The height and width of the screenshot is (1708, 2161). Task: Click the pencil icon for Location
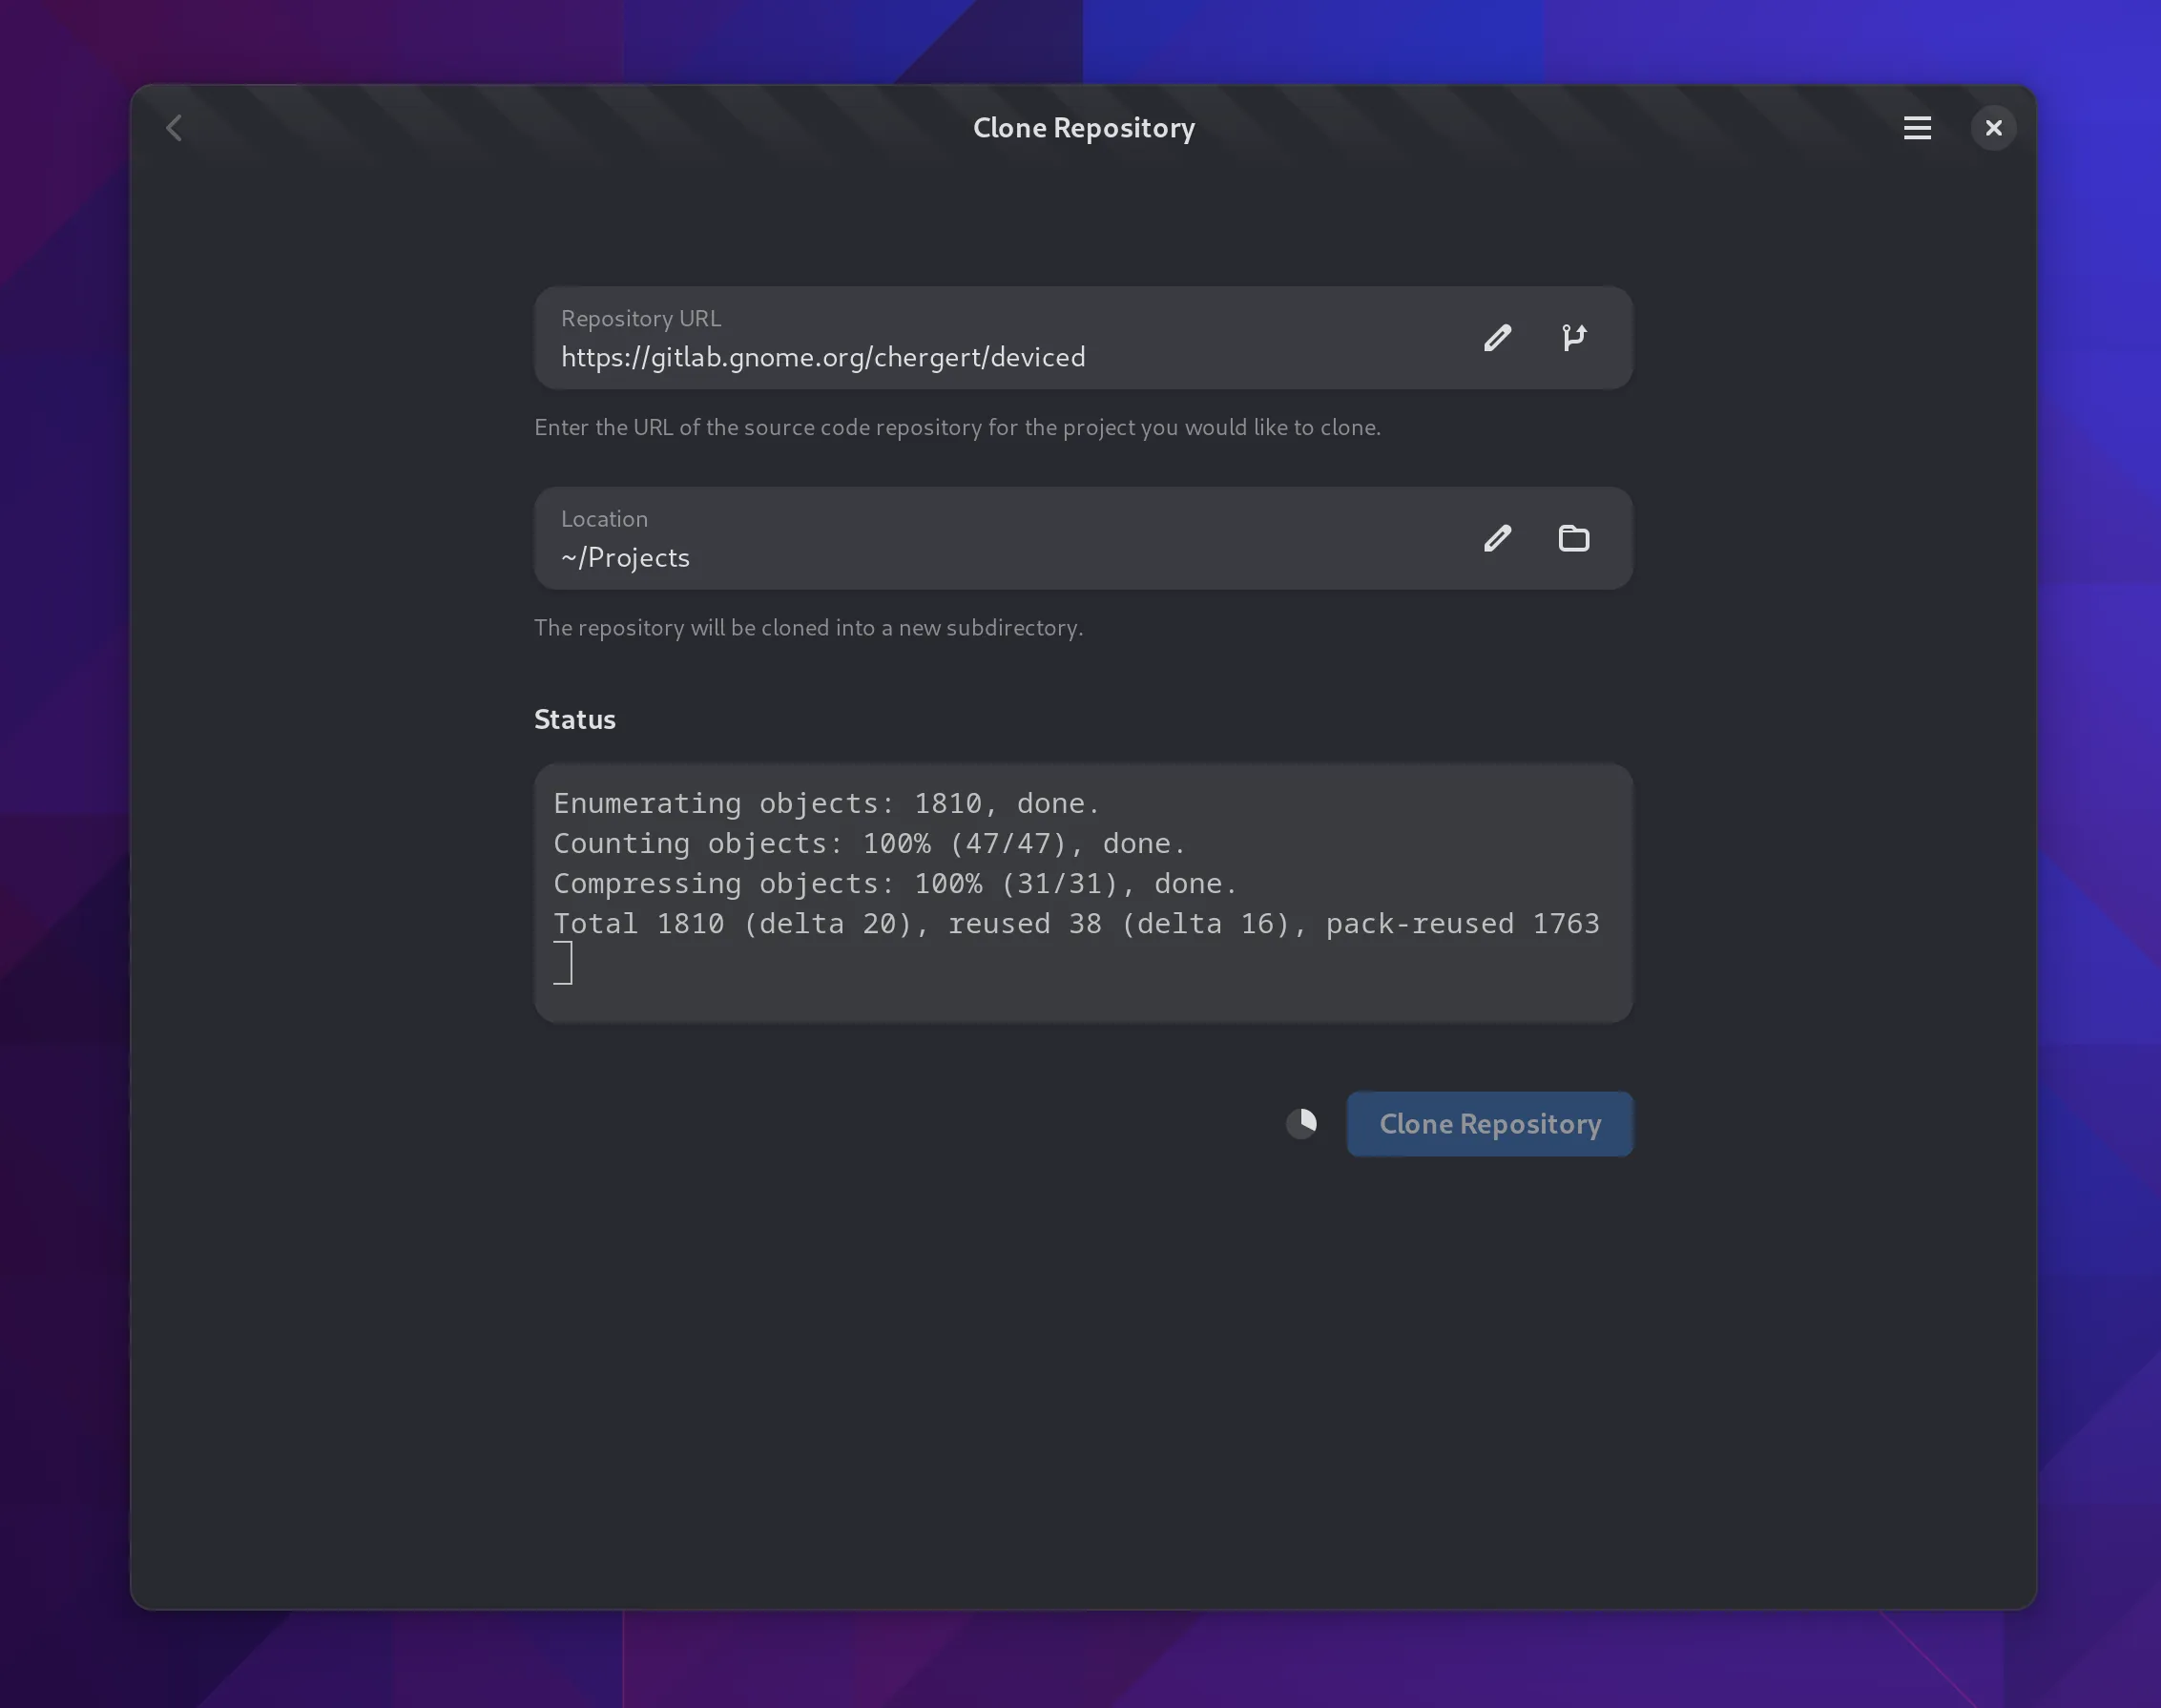1496,538
